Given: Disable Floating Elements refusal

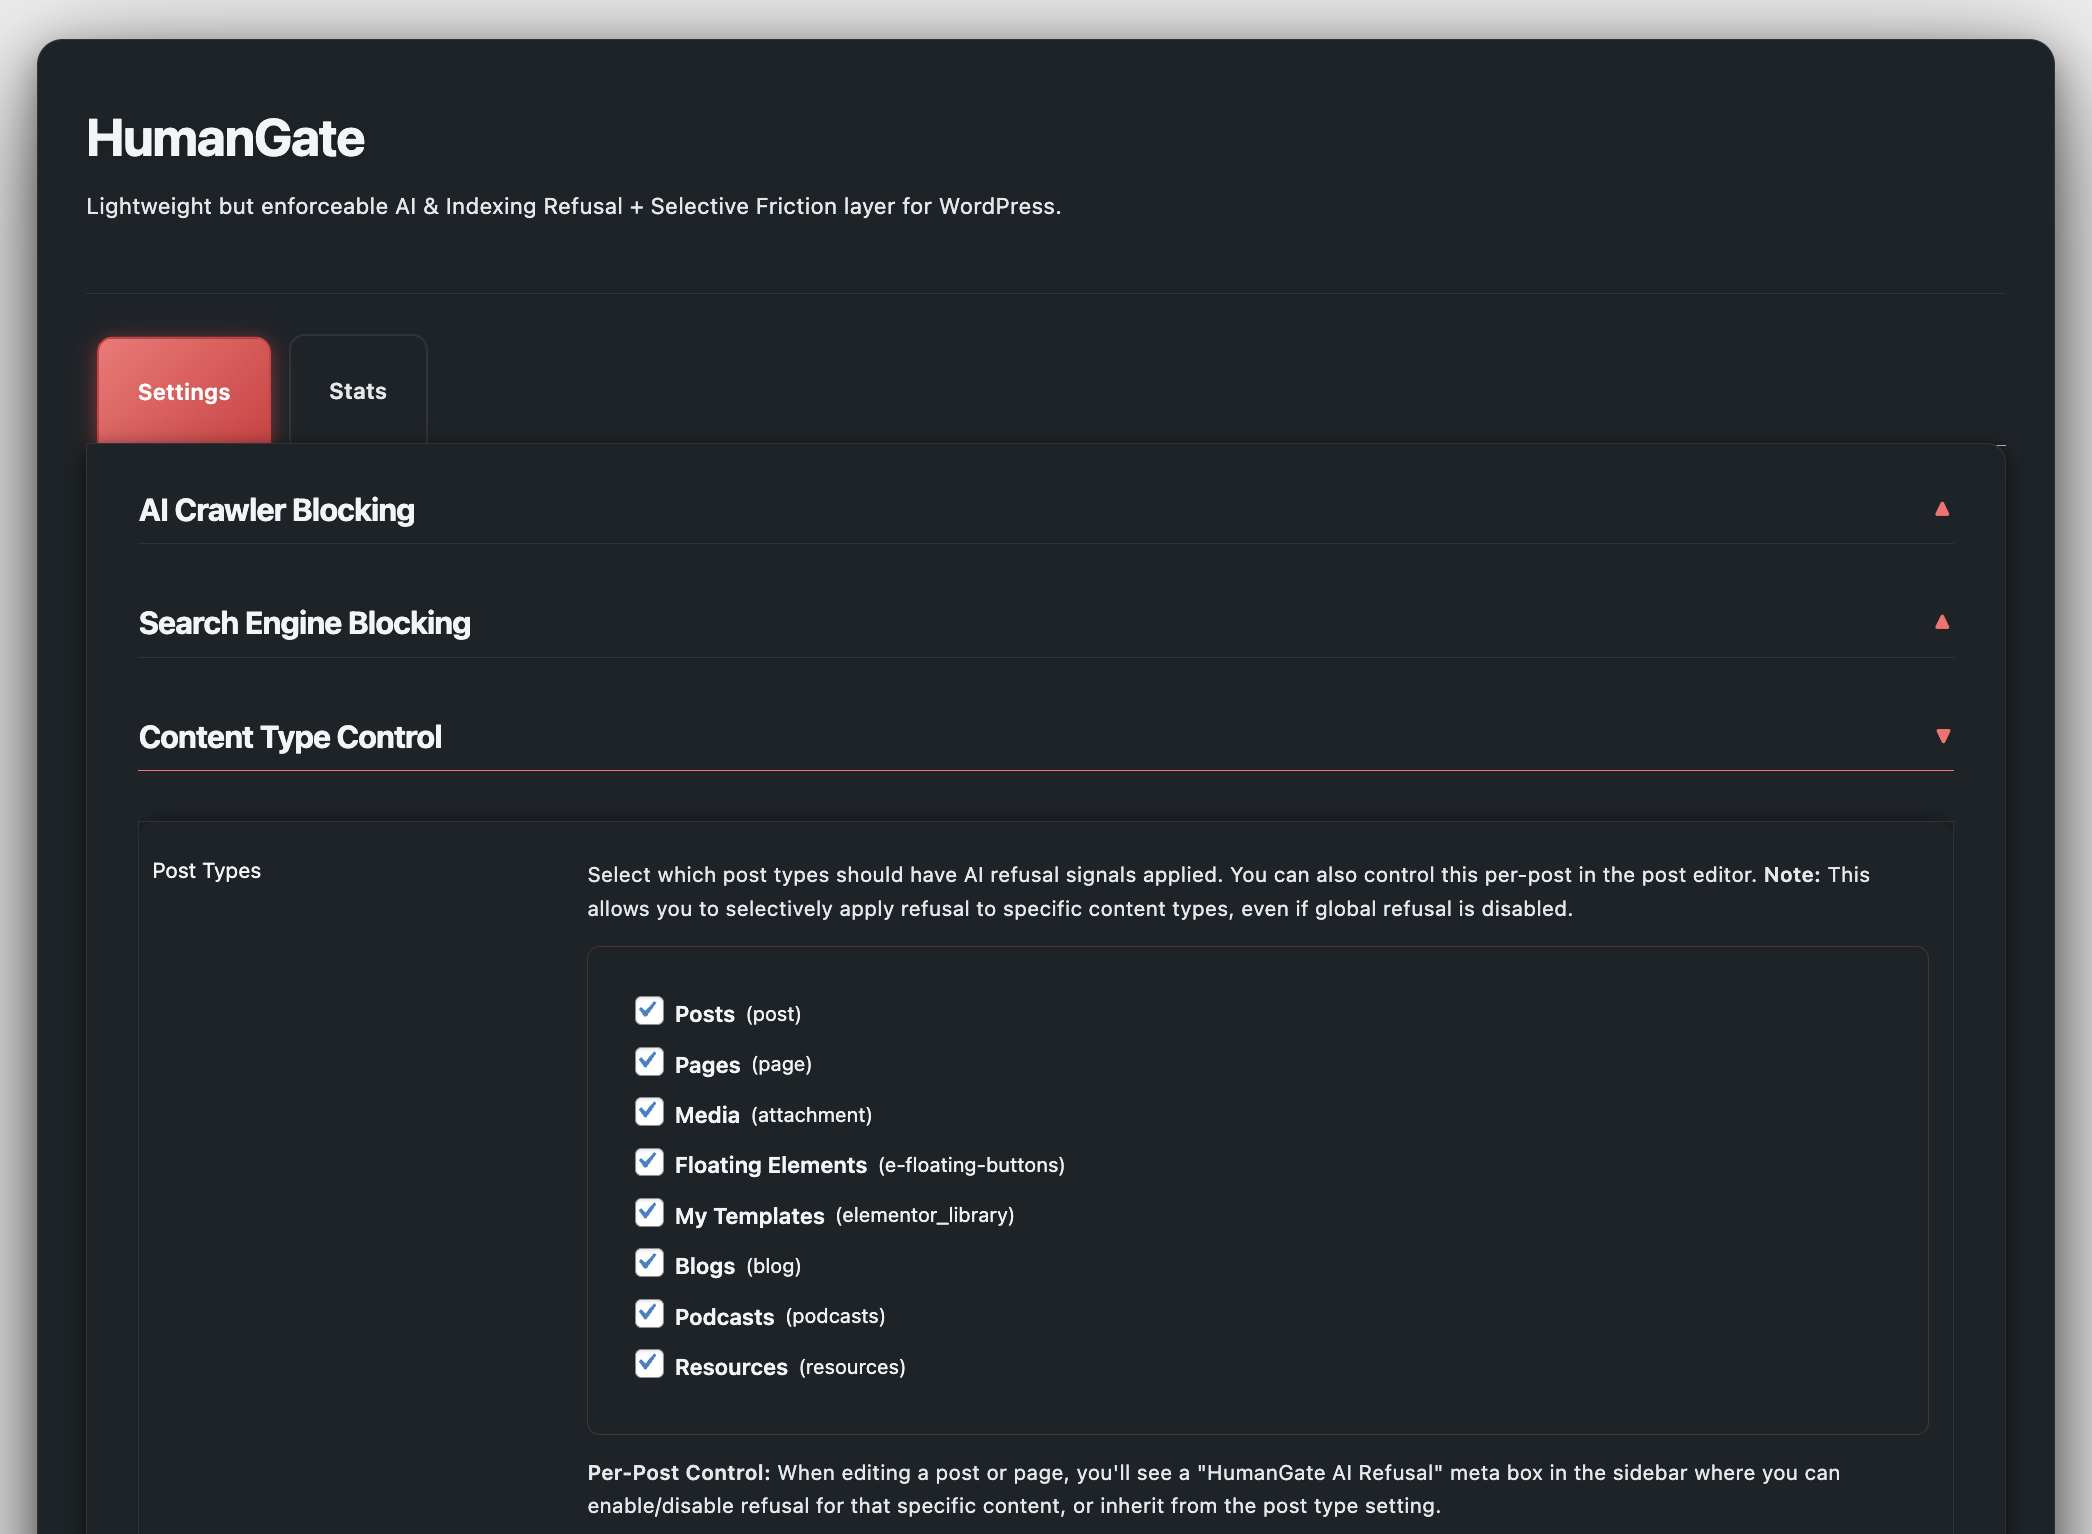Looking at the screenshot, I should coord(649,1162).
